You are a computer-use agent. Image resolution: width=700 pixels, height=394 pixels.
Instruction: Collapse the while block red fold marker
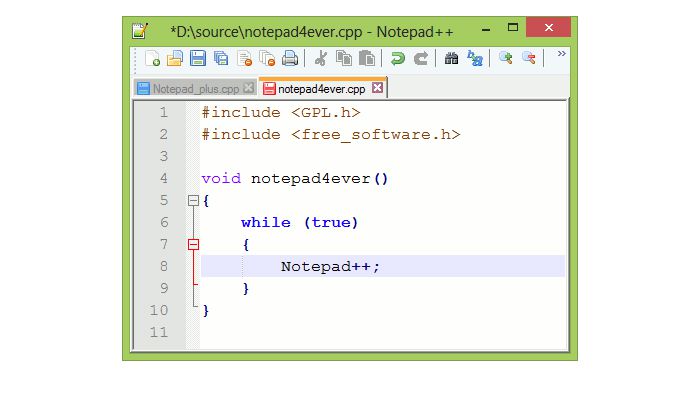pos(193,244)
